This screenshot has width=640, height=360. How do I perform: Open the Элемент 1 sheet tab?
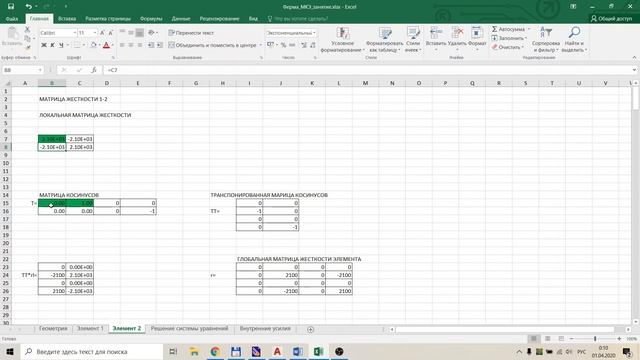tap(90, 329)
